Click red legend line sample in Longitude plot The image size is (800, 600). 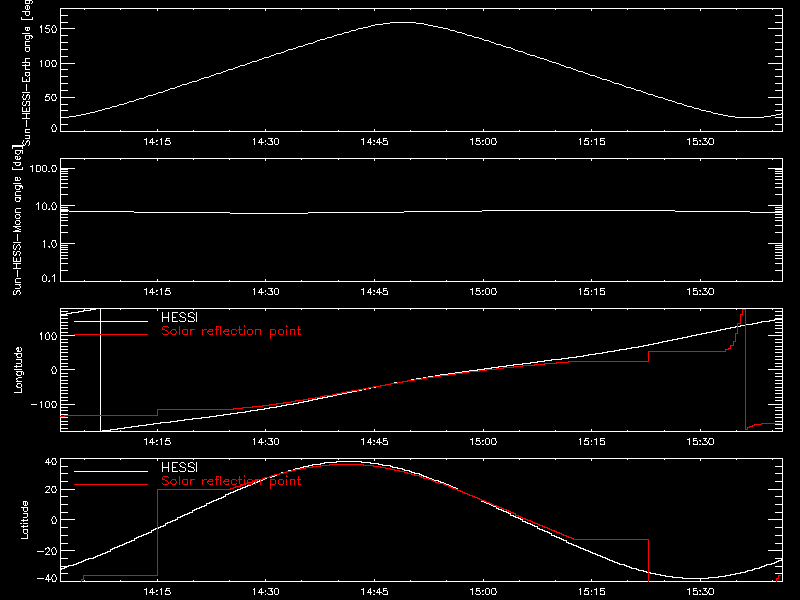111,334
